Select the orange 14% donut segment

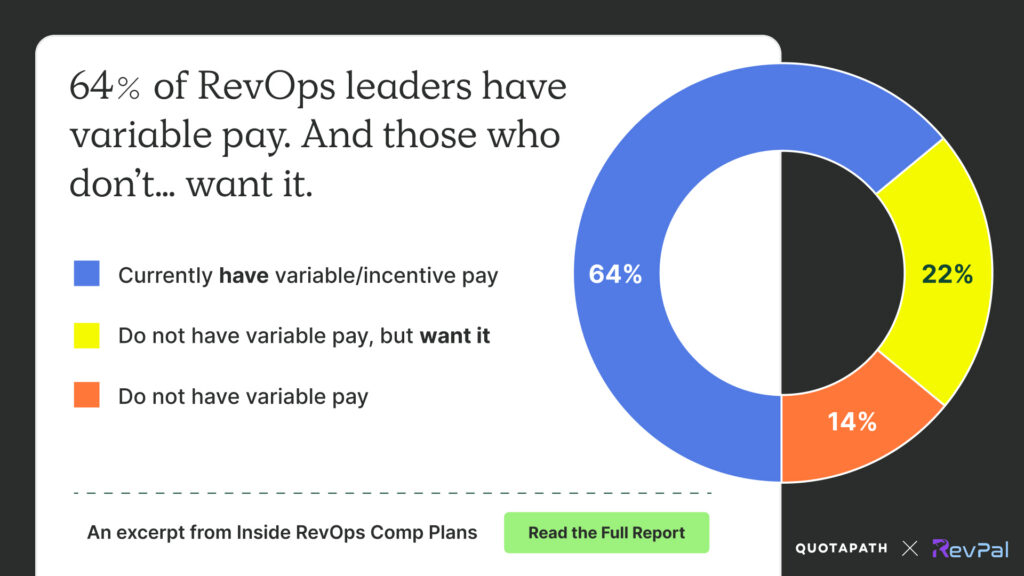click(x=850, y=440)
